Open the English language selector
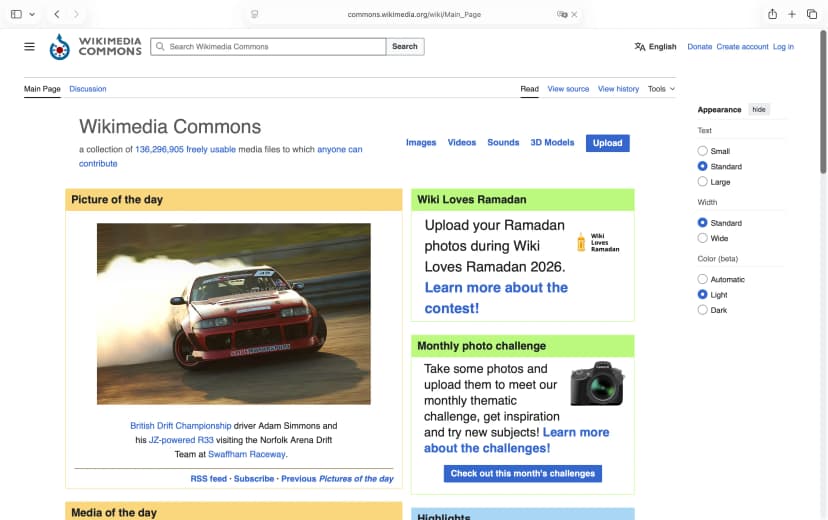 coord(655,46)
